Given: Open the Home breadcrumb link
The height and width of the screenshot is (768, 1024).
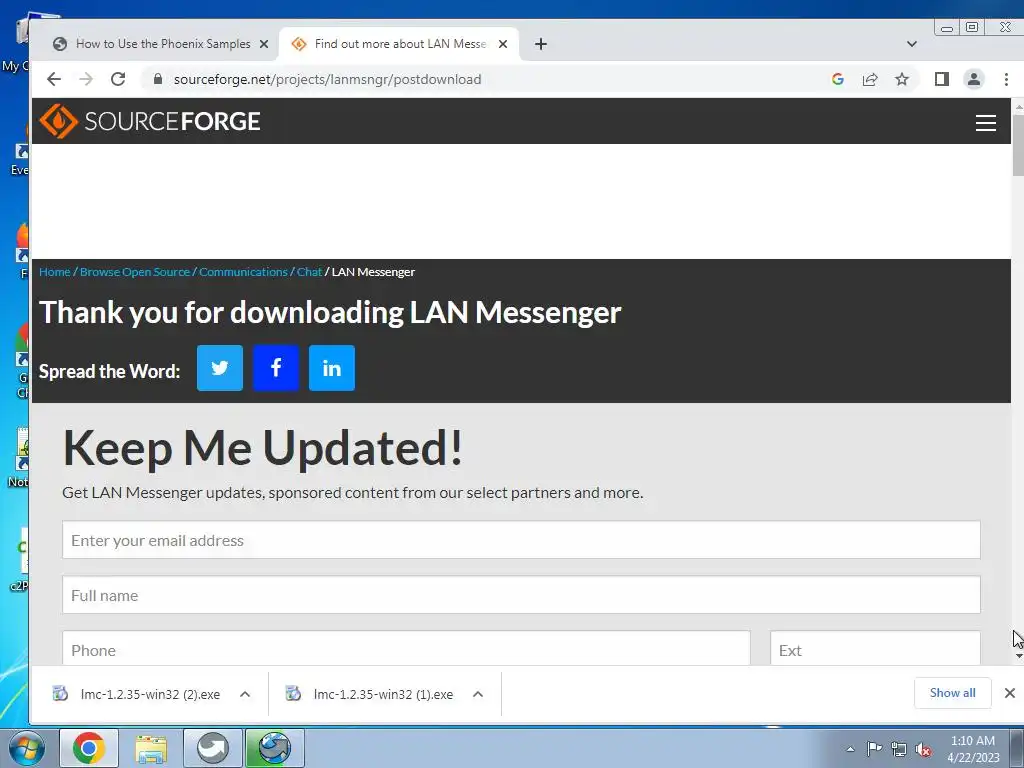Looking at the screenshot, I should 55,272.
